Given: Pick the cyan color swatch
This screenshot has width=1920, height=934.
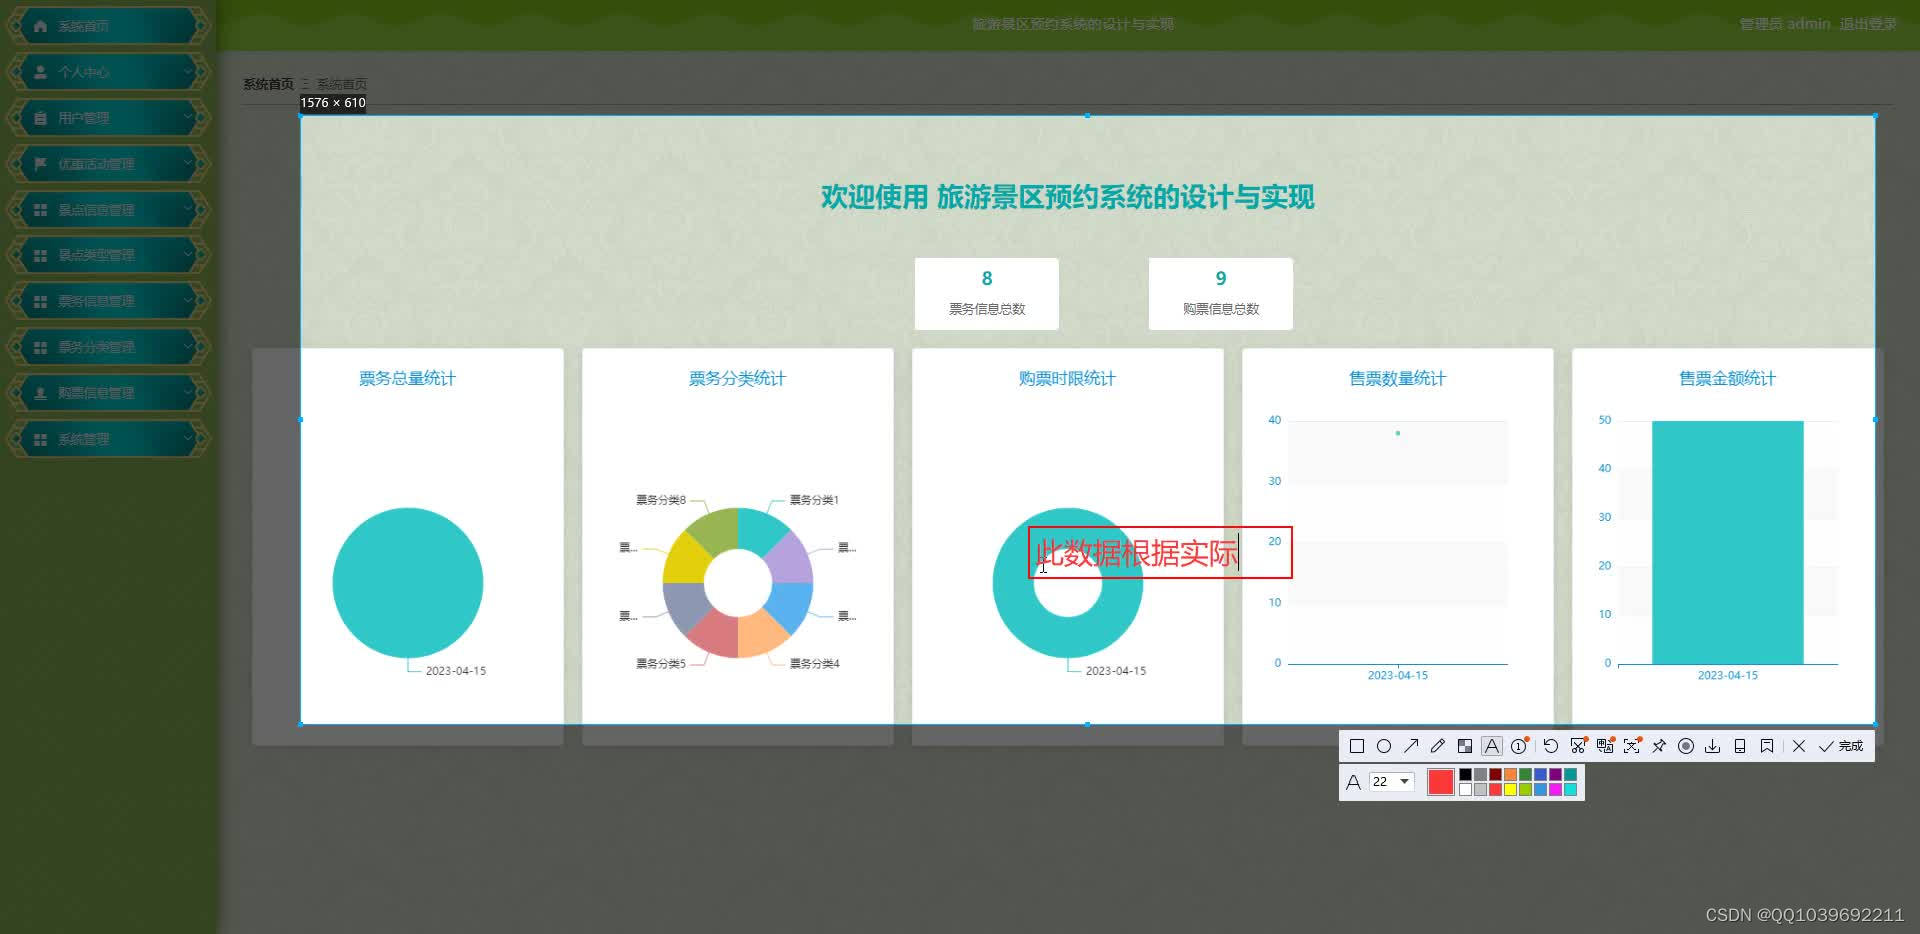Looking at the screenshot, I should [1570, 790].
